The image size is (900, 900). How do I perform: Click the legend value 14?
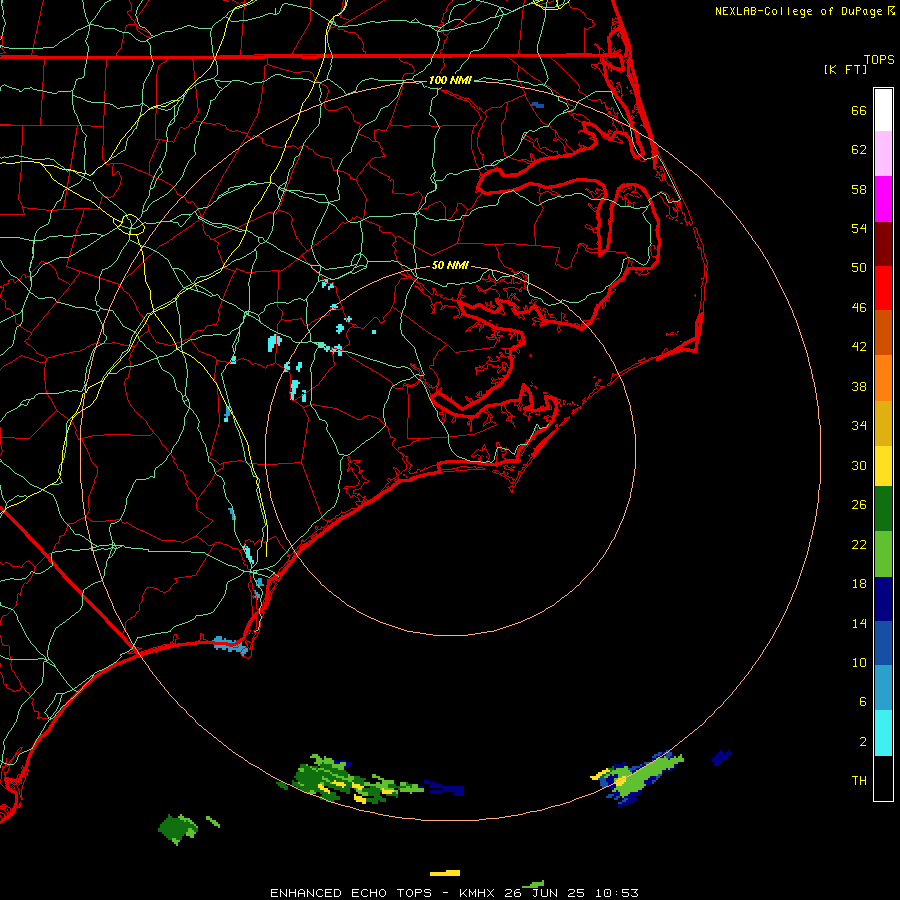coord(859,623)
